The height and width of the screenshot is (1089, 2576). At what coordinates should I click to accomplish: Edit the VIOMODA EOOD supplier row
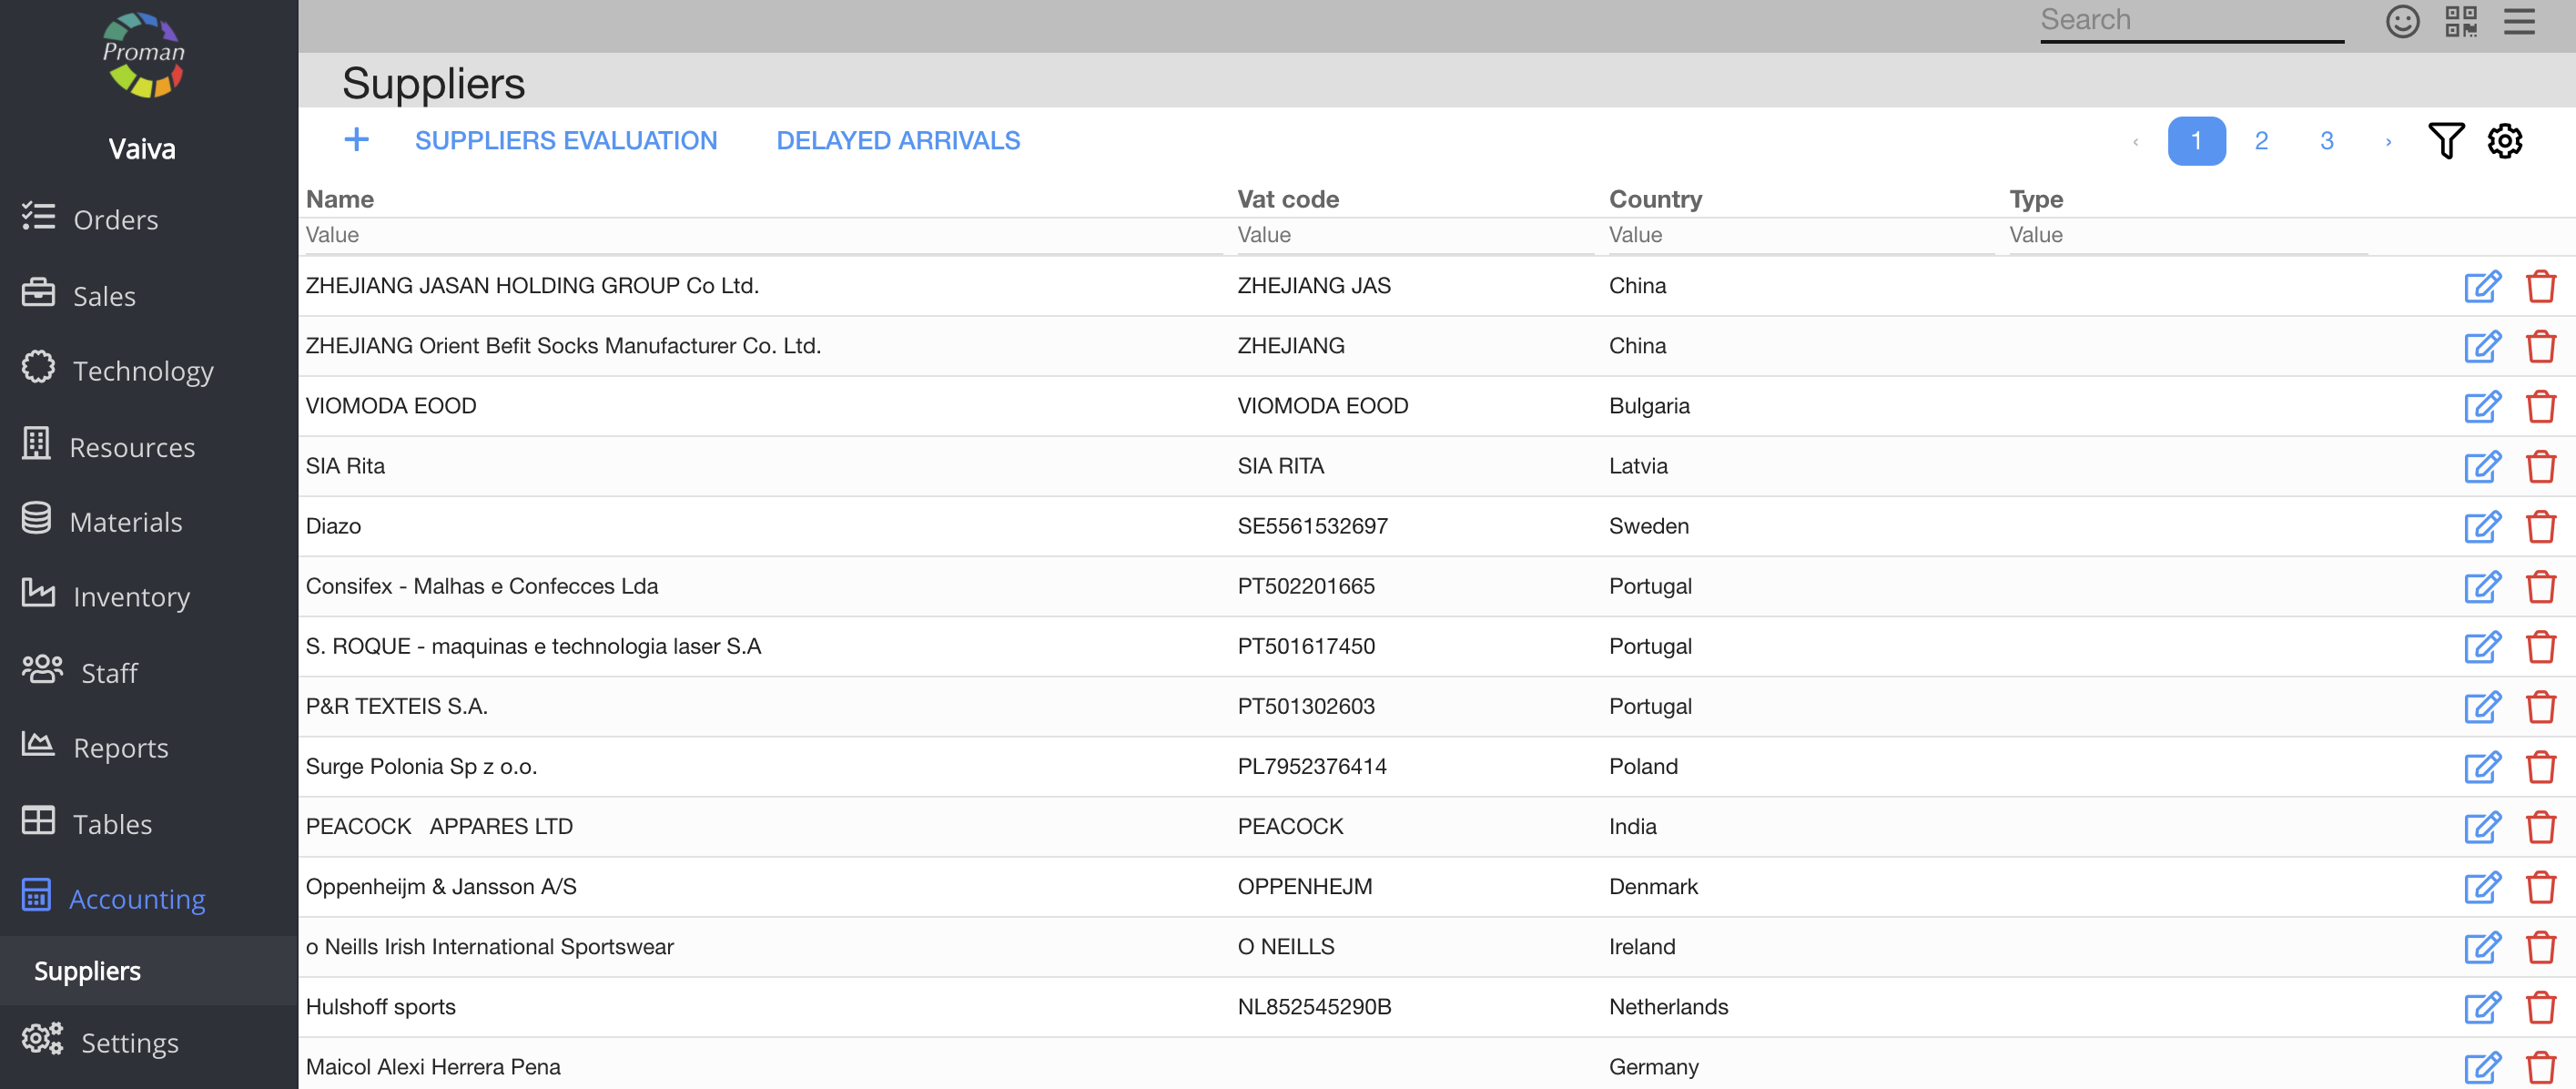2481,406
